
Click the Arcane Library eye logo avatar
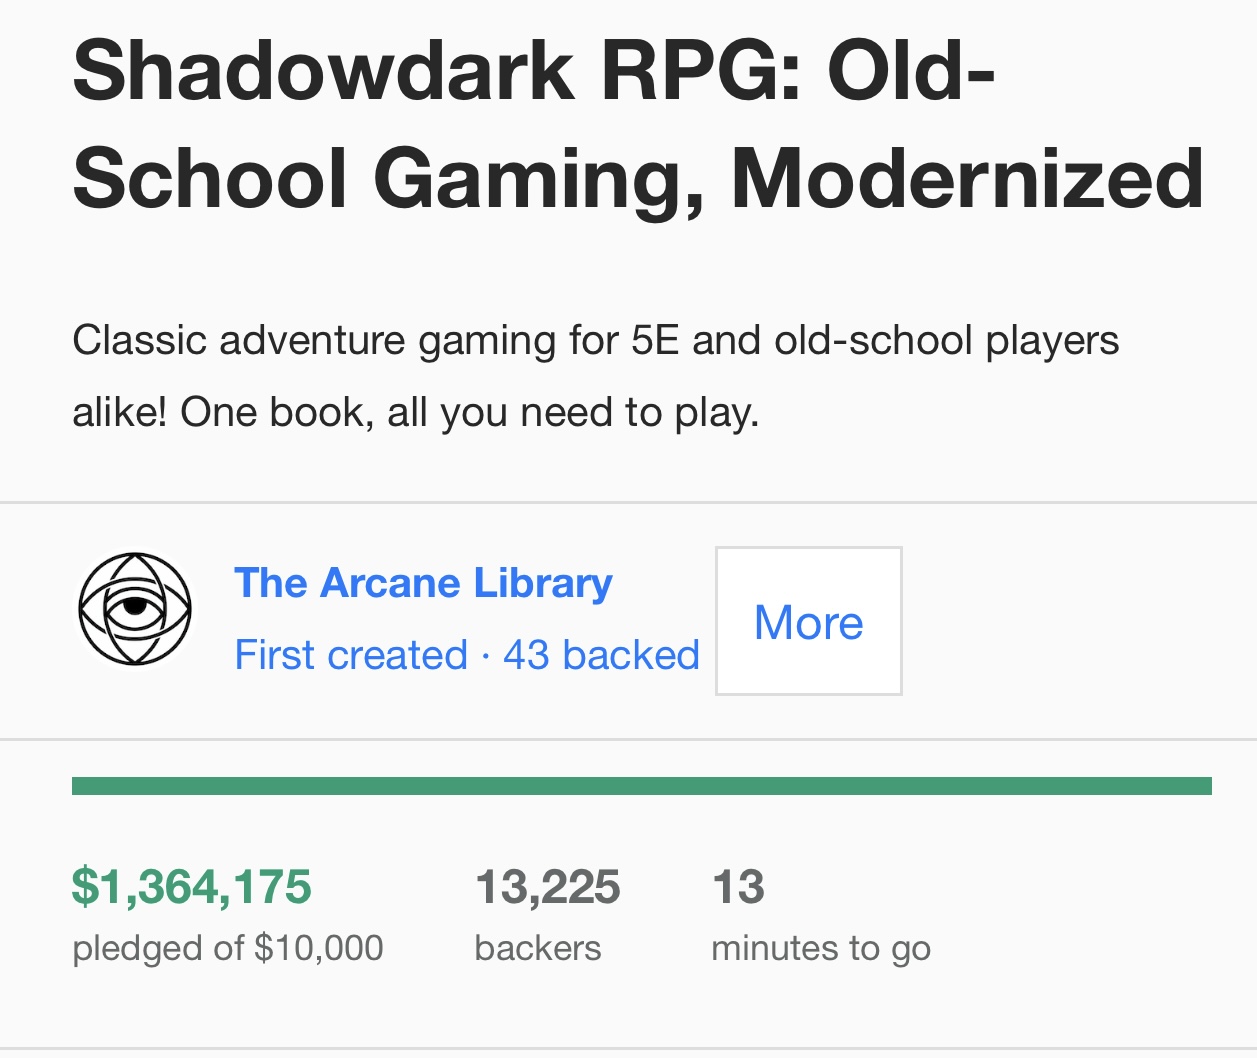(135, 609)
